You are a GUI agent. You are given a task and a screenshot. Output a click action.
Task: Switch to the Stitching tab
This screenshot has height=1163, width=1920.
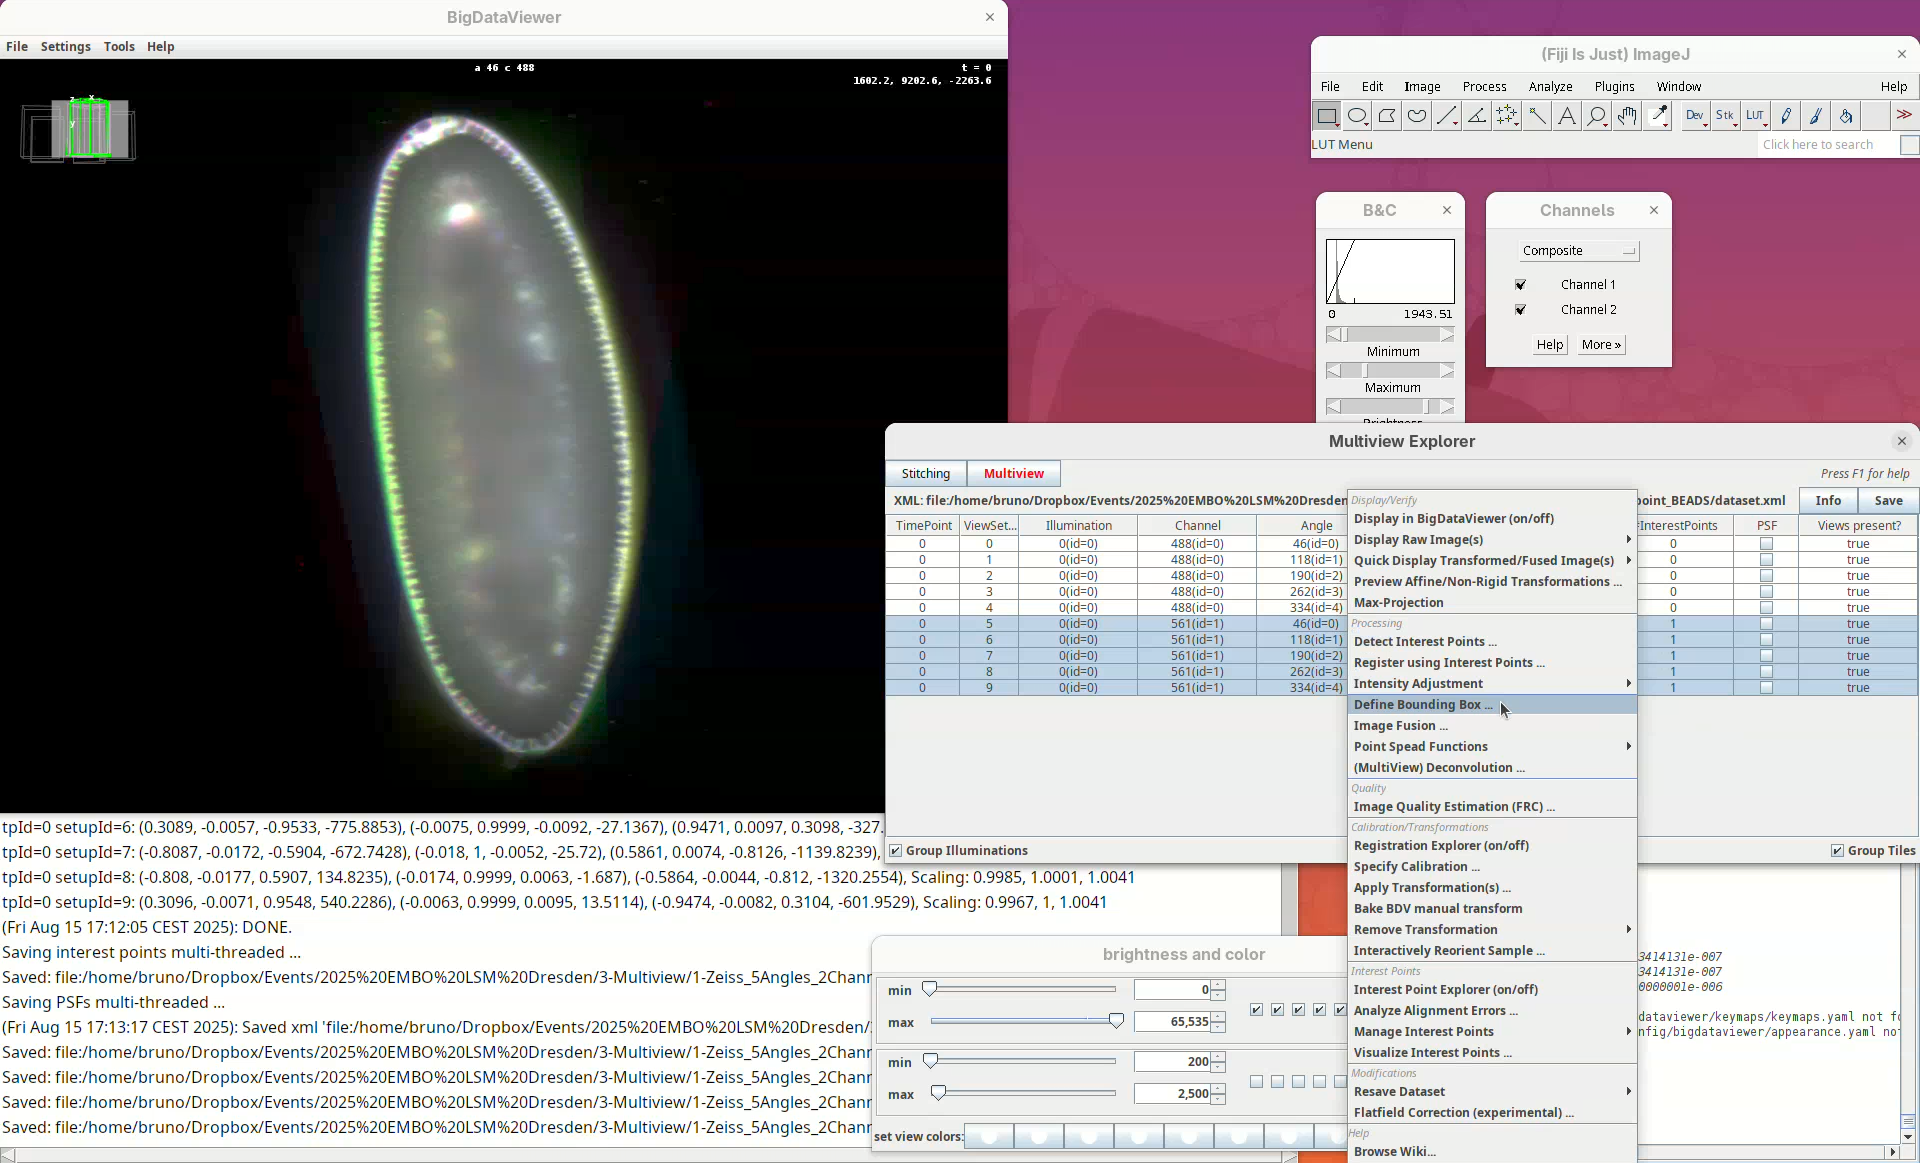click(x=926, y=474)
